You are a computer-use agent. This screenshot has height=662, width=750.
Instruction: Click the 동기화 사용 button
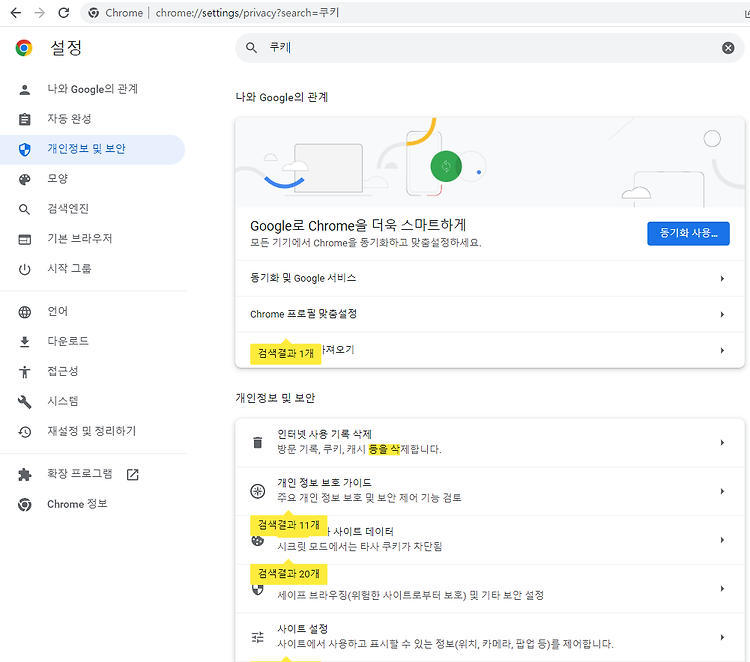tap(688, 233)
